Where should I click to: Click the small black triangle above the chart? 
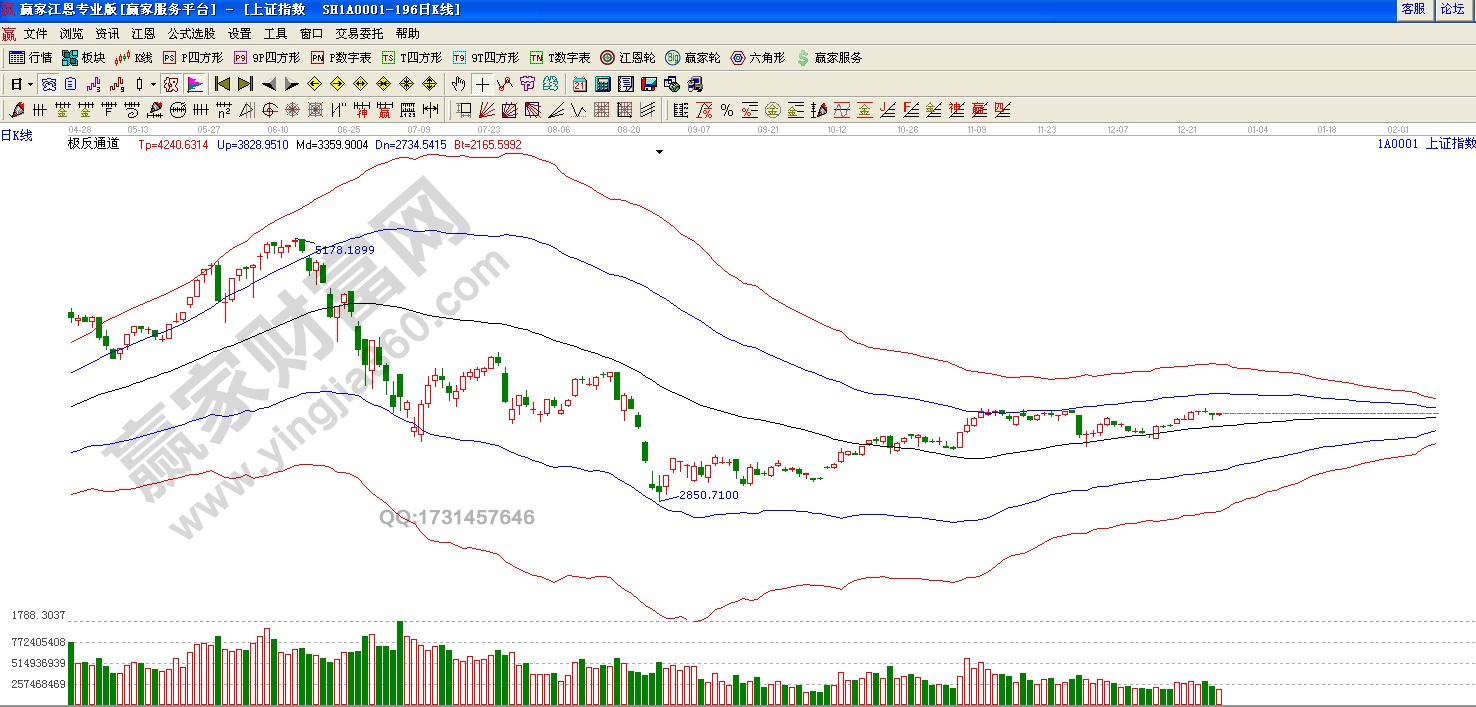pos(659,153)
